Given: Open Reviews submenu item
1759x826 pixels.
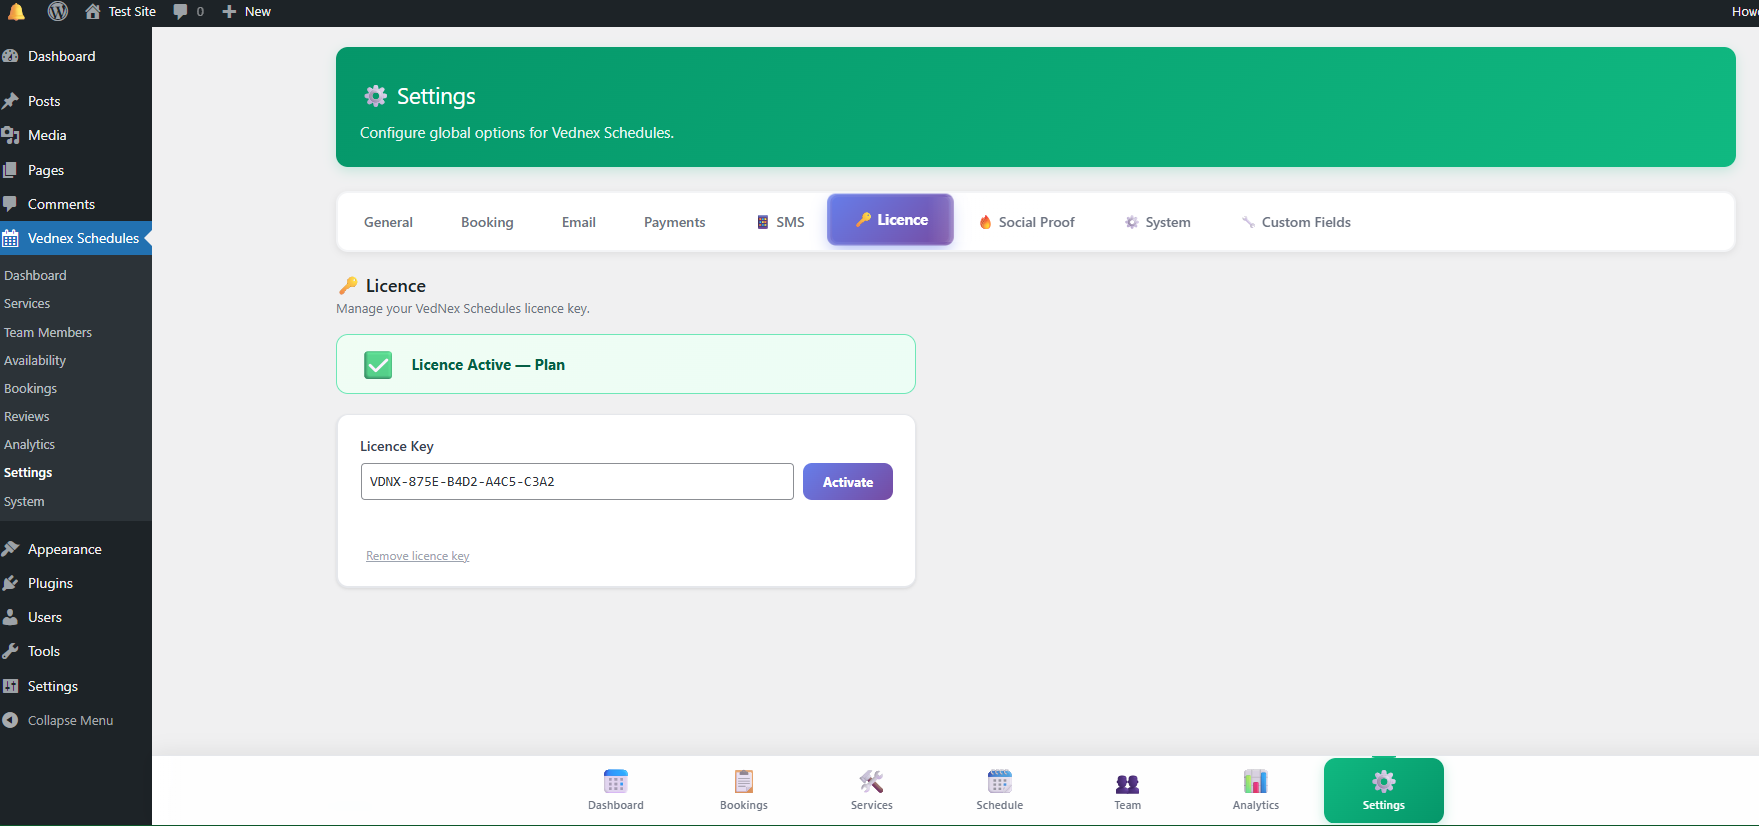Looking at the screenshot, I should pyautogui.click(x=27, y=416).
